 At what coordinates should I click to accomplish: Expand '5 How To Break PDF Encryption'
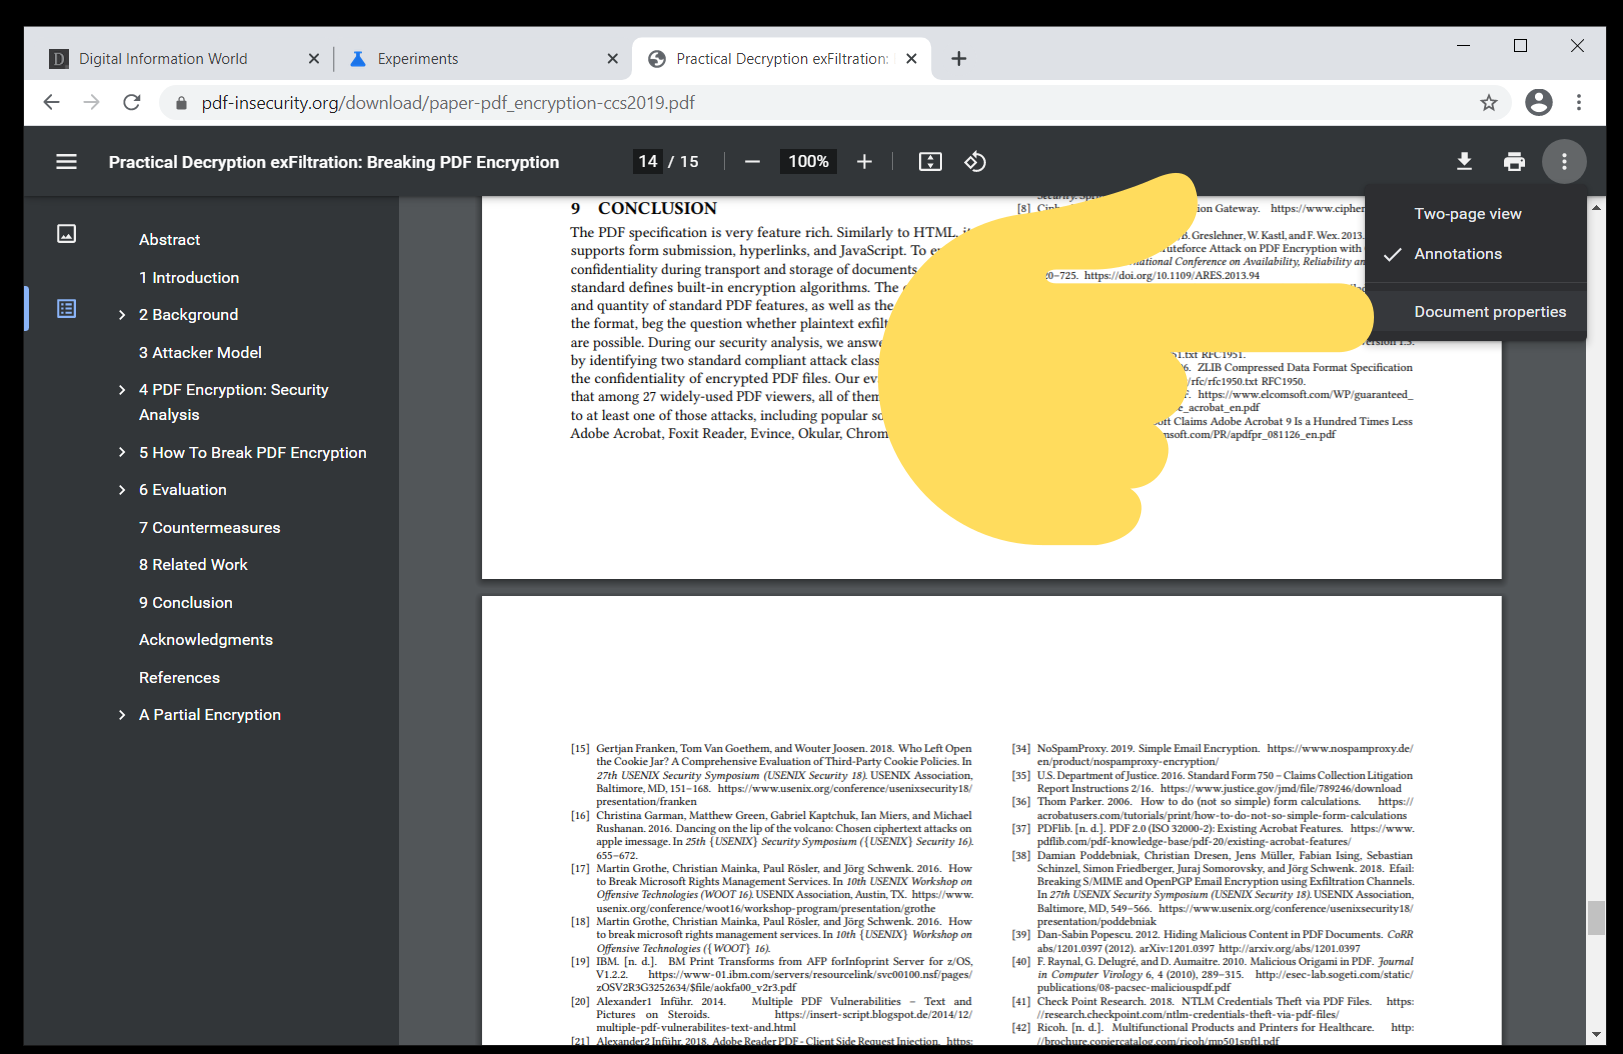(x=120, y=452)
